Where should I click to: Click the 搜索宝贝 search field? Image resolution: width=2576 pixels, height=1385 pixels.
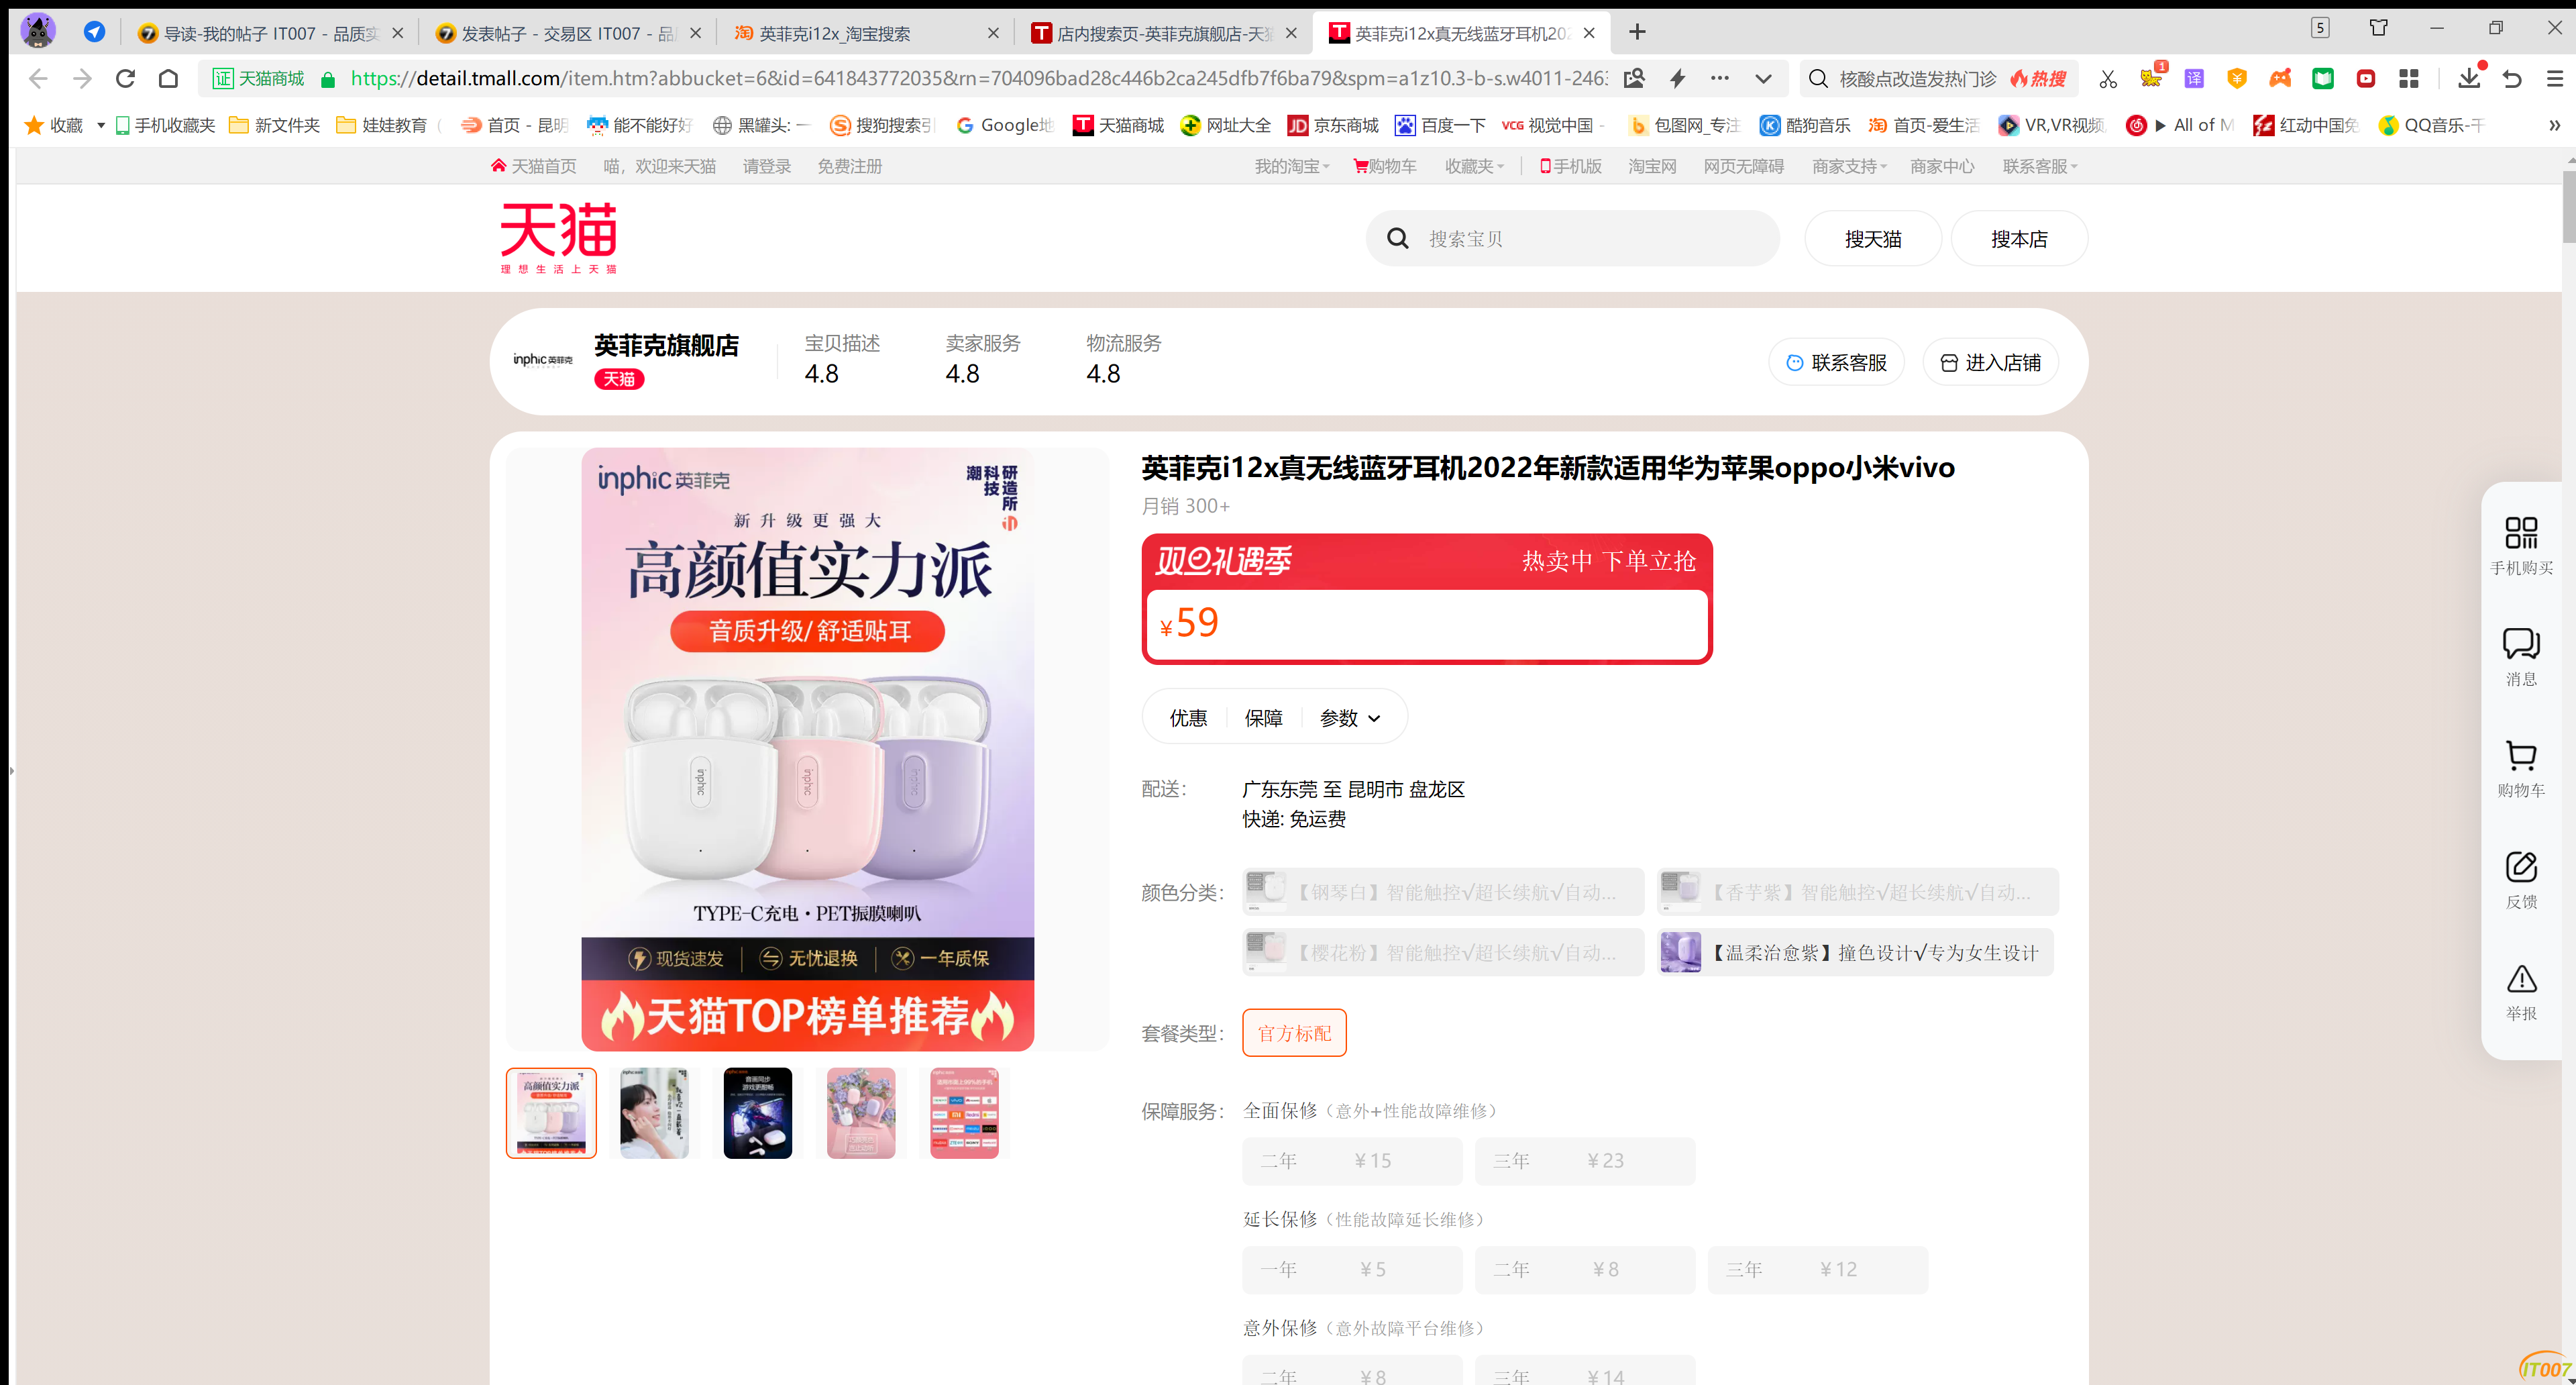[1573, 238]
